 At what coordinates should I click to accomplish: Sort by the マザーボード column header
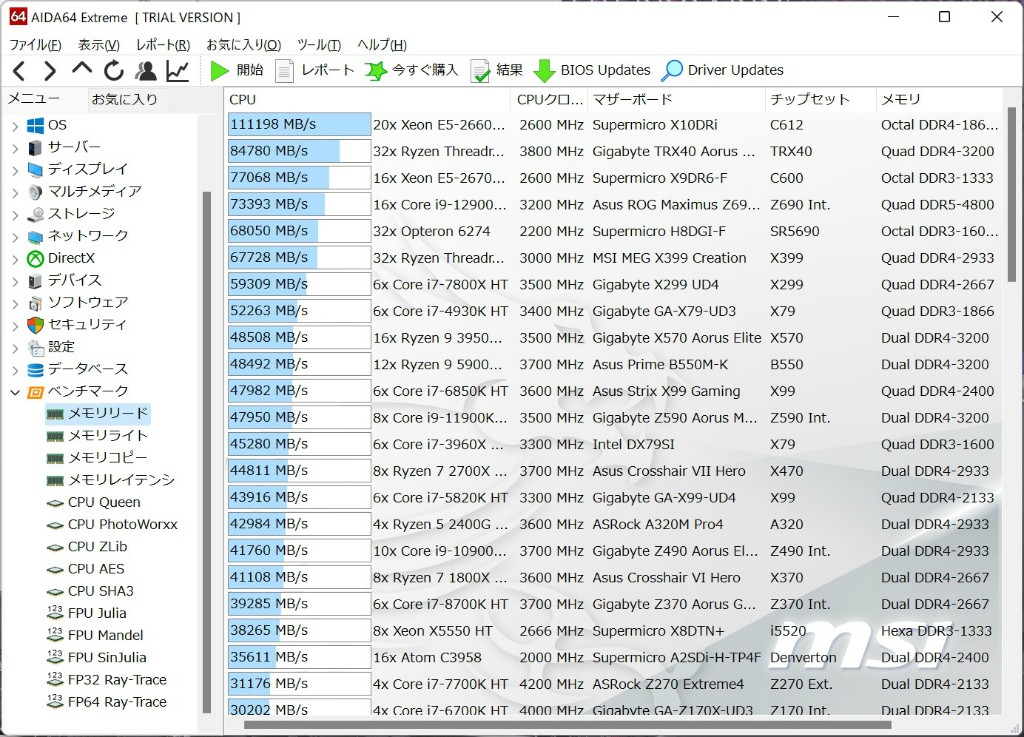632,99
